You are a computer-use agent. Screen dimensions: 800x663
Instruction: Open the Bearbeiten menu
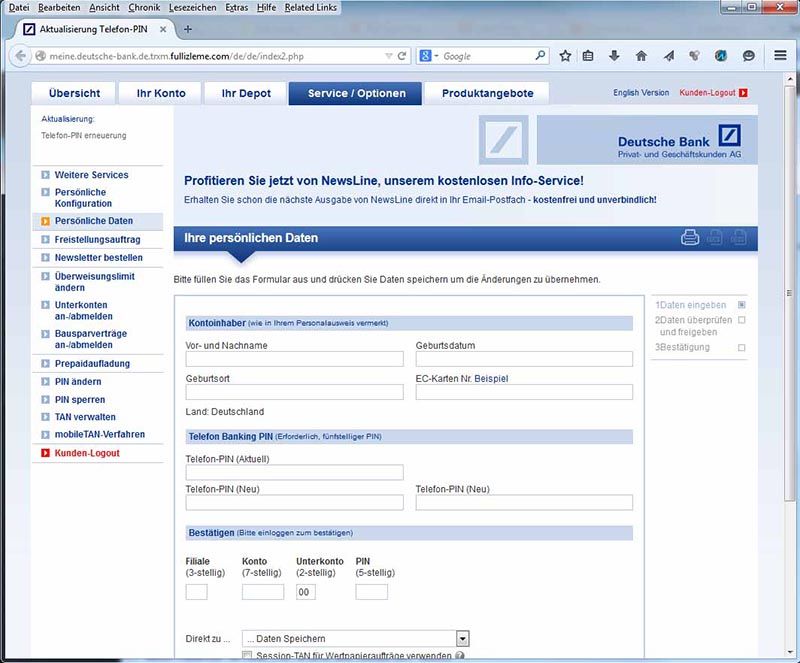click(59, 8)
